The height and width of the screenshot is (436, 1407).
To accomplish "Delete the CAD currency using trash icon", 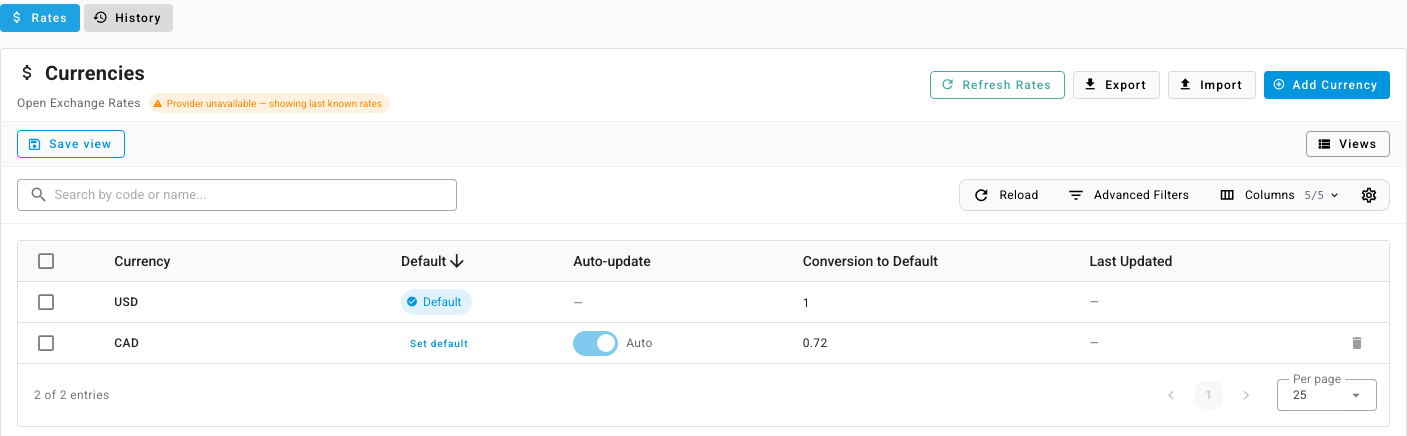I will click(1357, 343).
